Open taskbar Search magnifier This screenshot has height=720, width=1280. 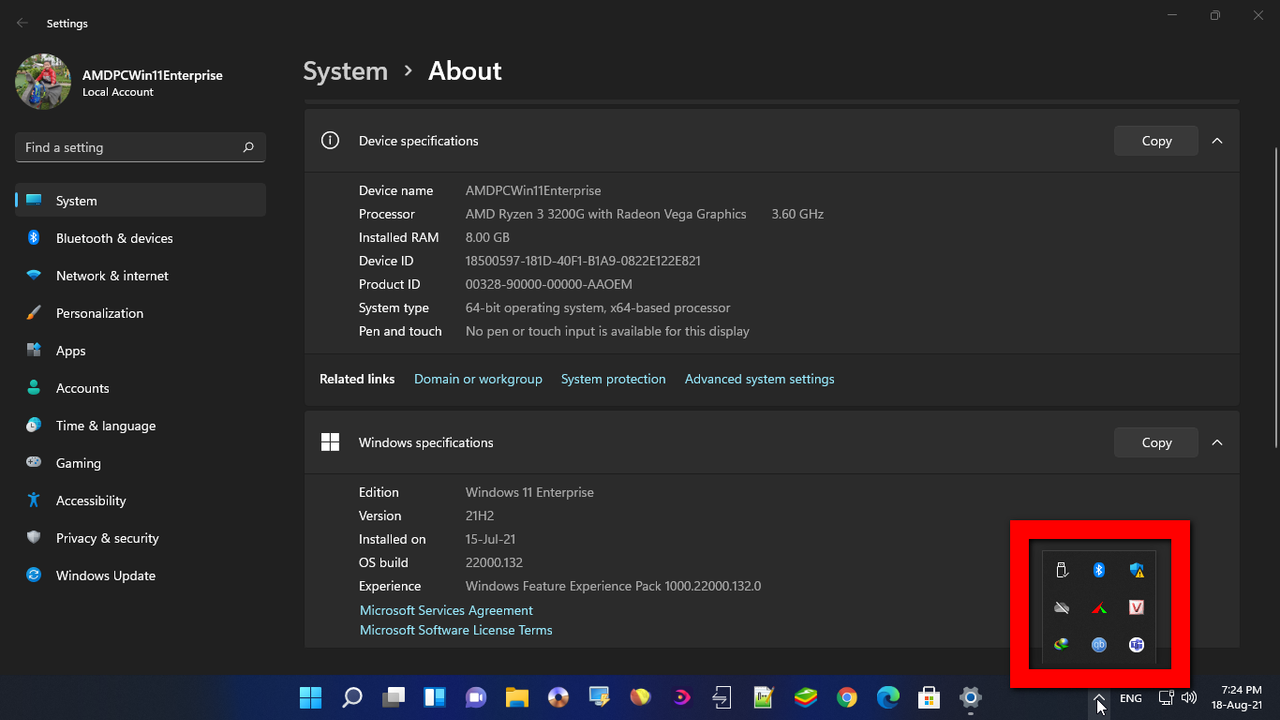point(352,697)
